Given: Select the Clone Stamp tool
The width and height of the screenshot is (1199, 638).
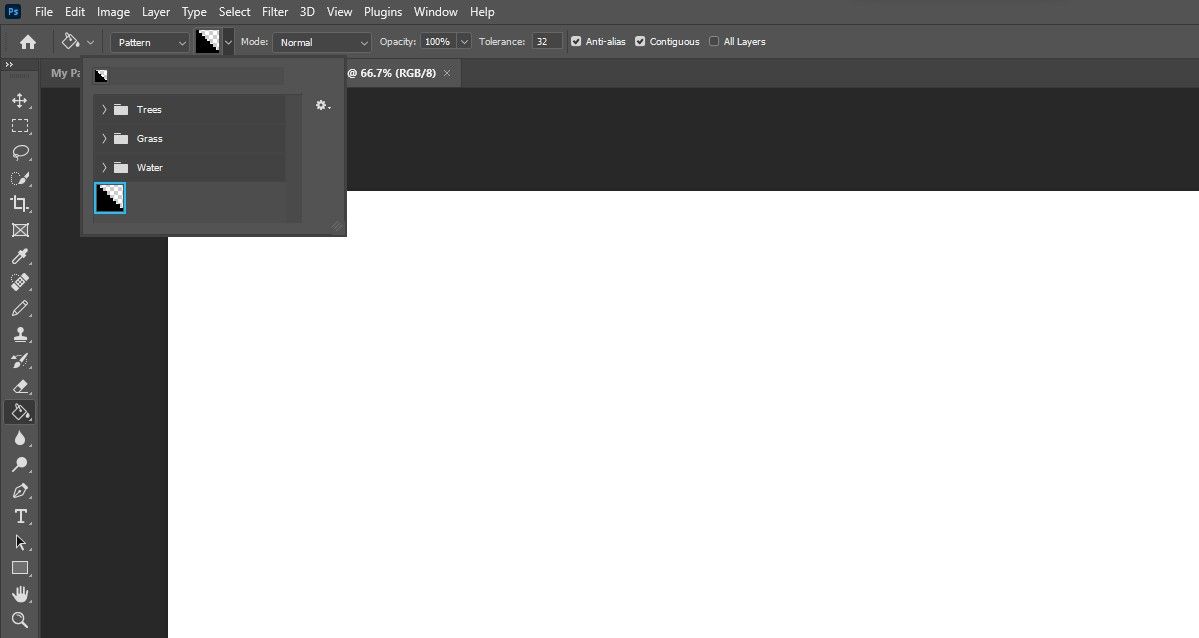Looking at the screenshot, I should (20, 334).
